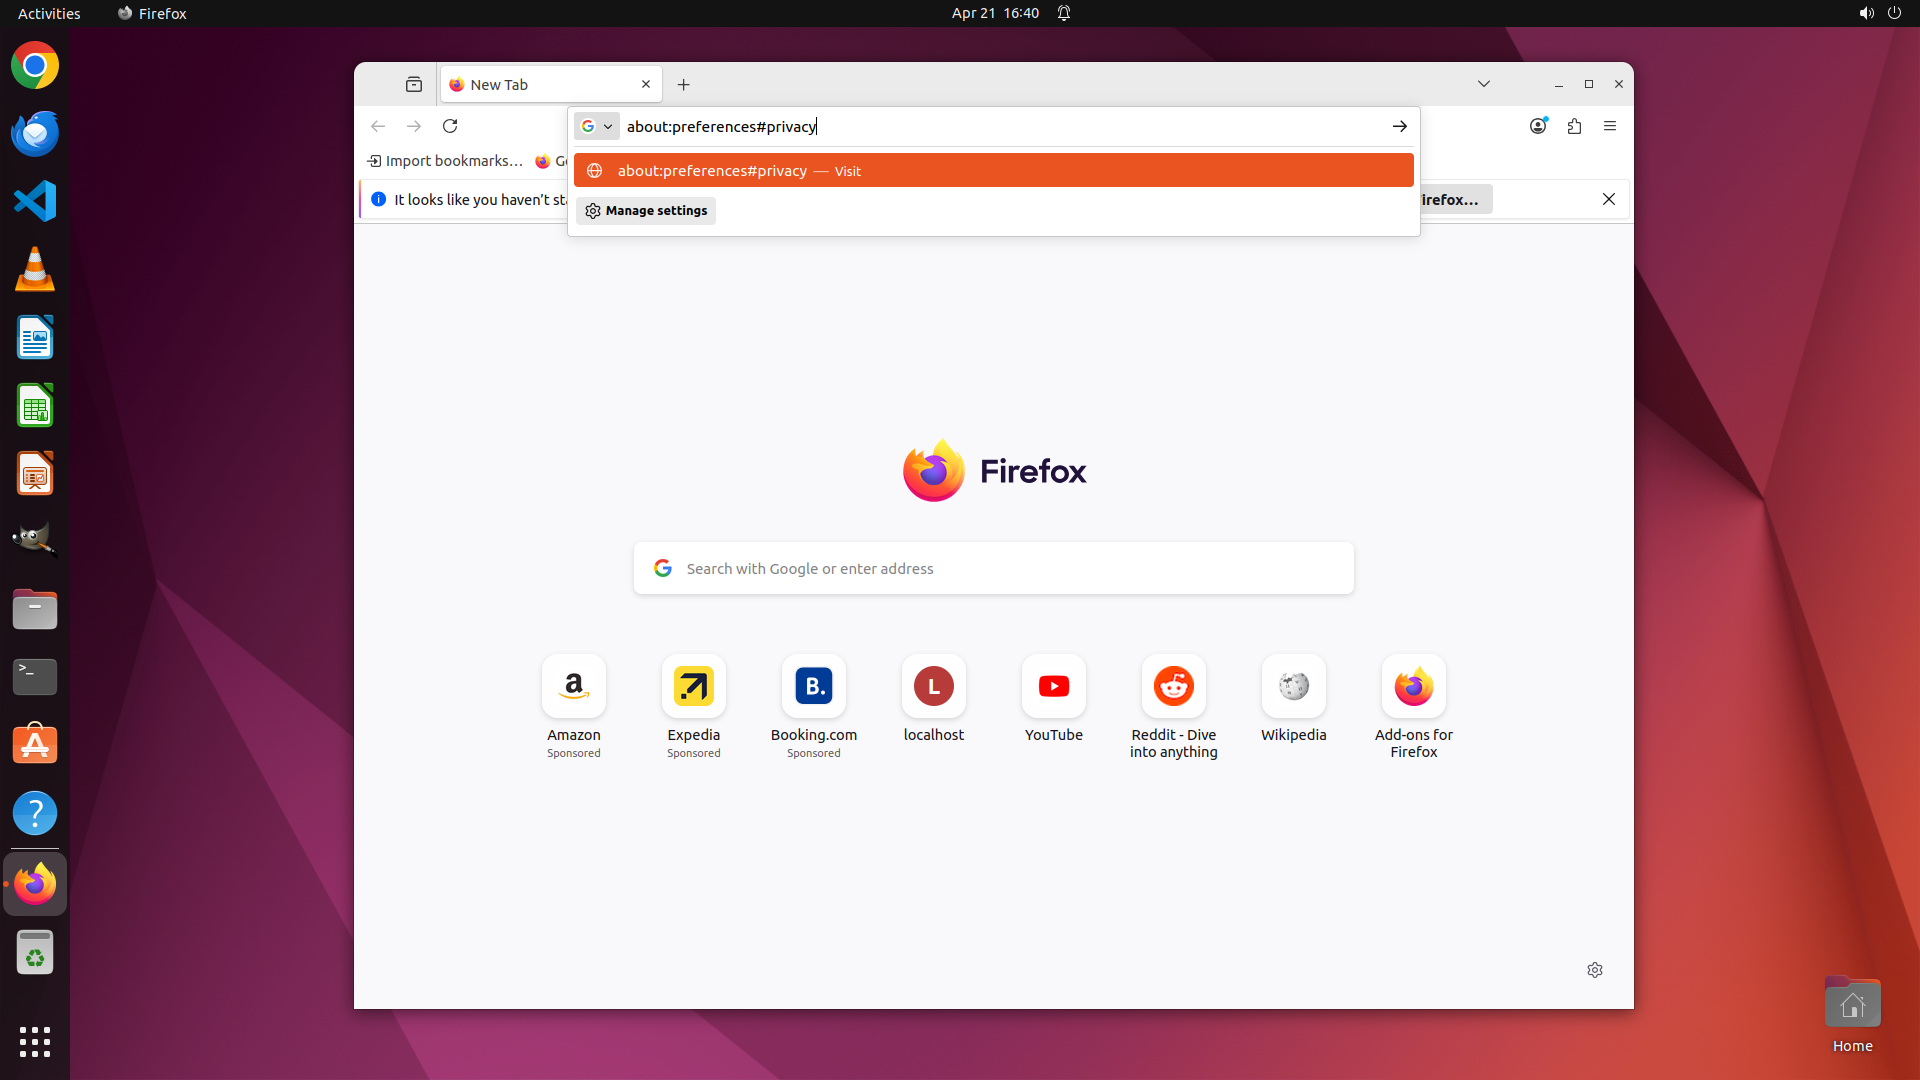Open the list all tabs chevron
The width and height of the screenshot is (1920, 1080).
pyautogui.click(x=1484, y=84)
